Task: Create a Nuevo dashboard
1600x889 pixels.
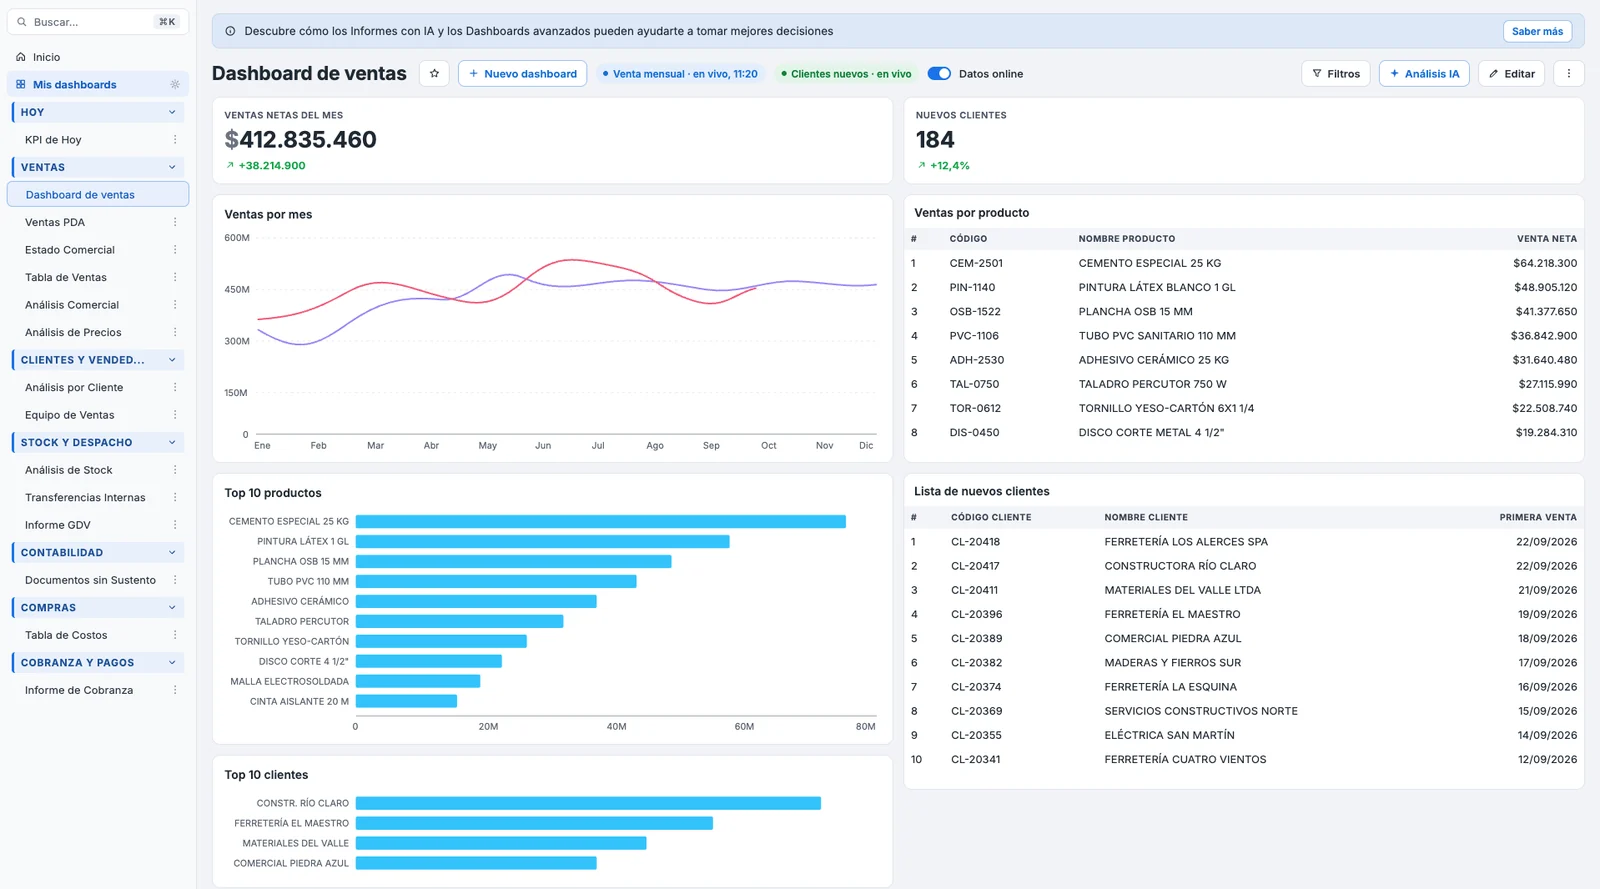Action: tap(522, 73)
